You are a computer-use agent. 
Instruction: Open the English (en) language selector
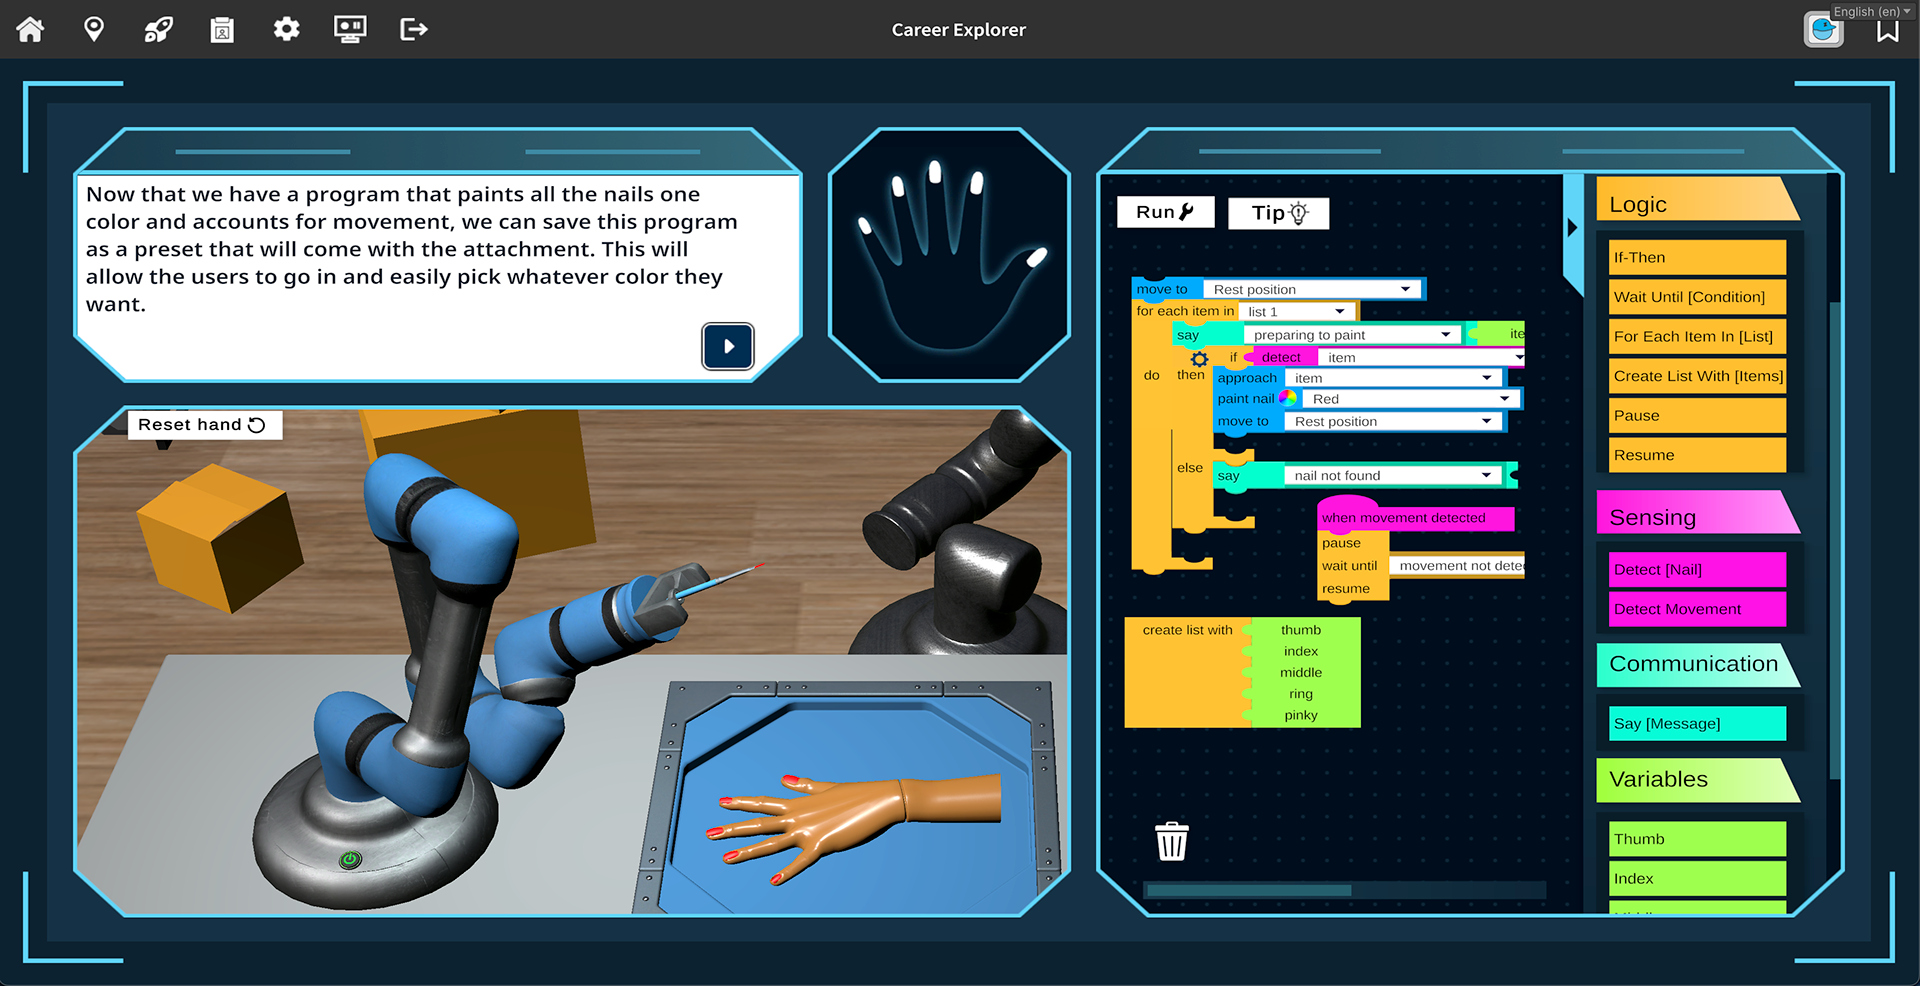[x=1869, y=11]
